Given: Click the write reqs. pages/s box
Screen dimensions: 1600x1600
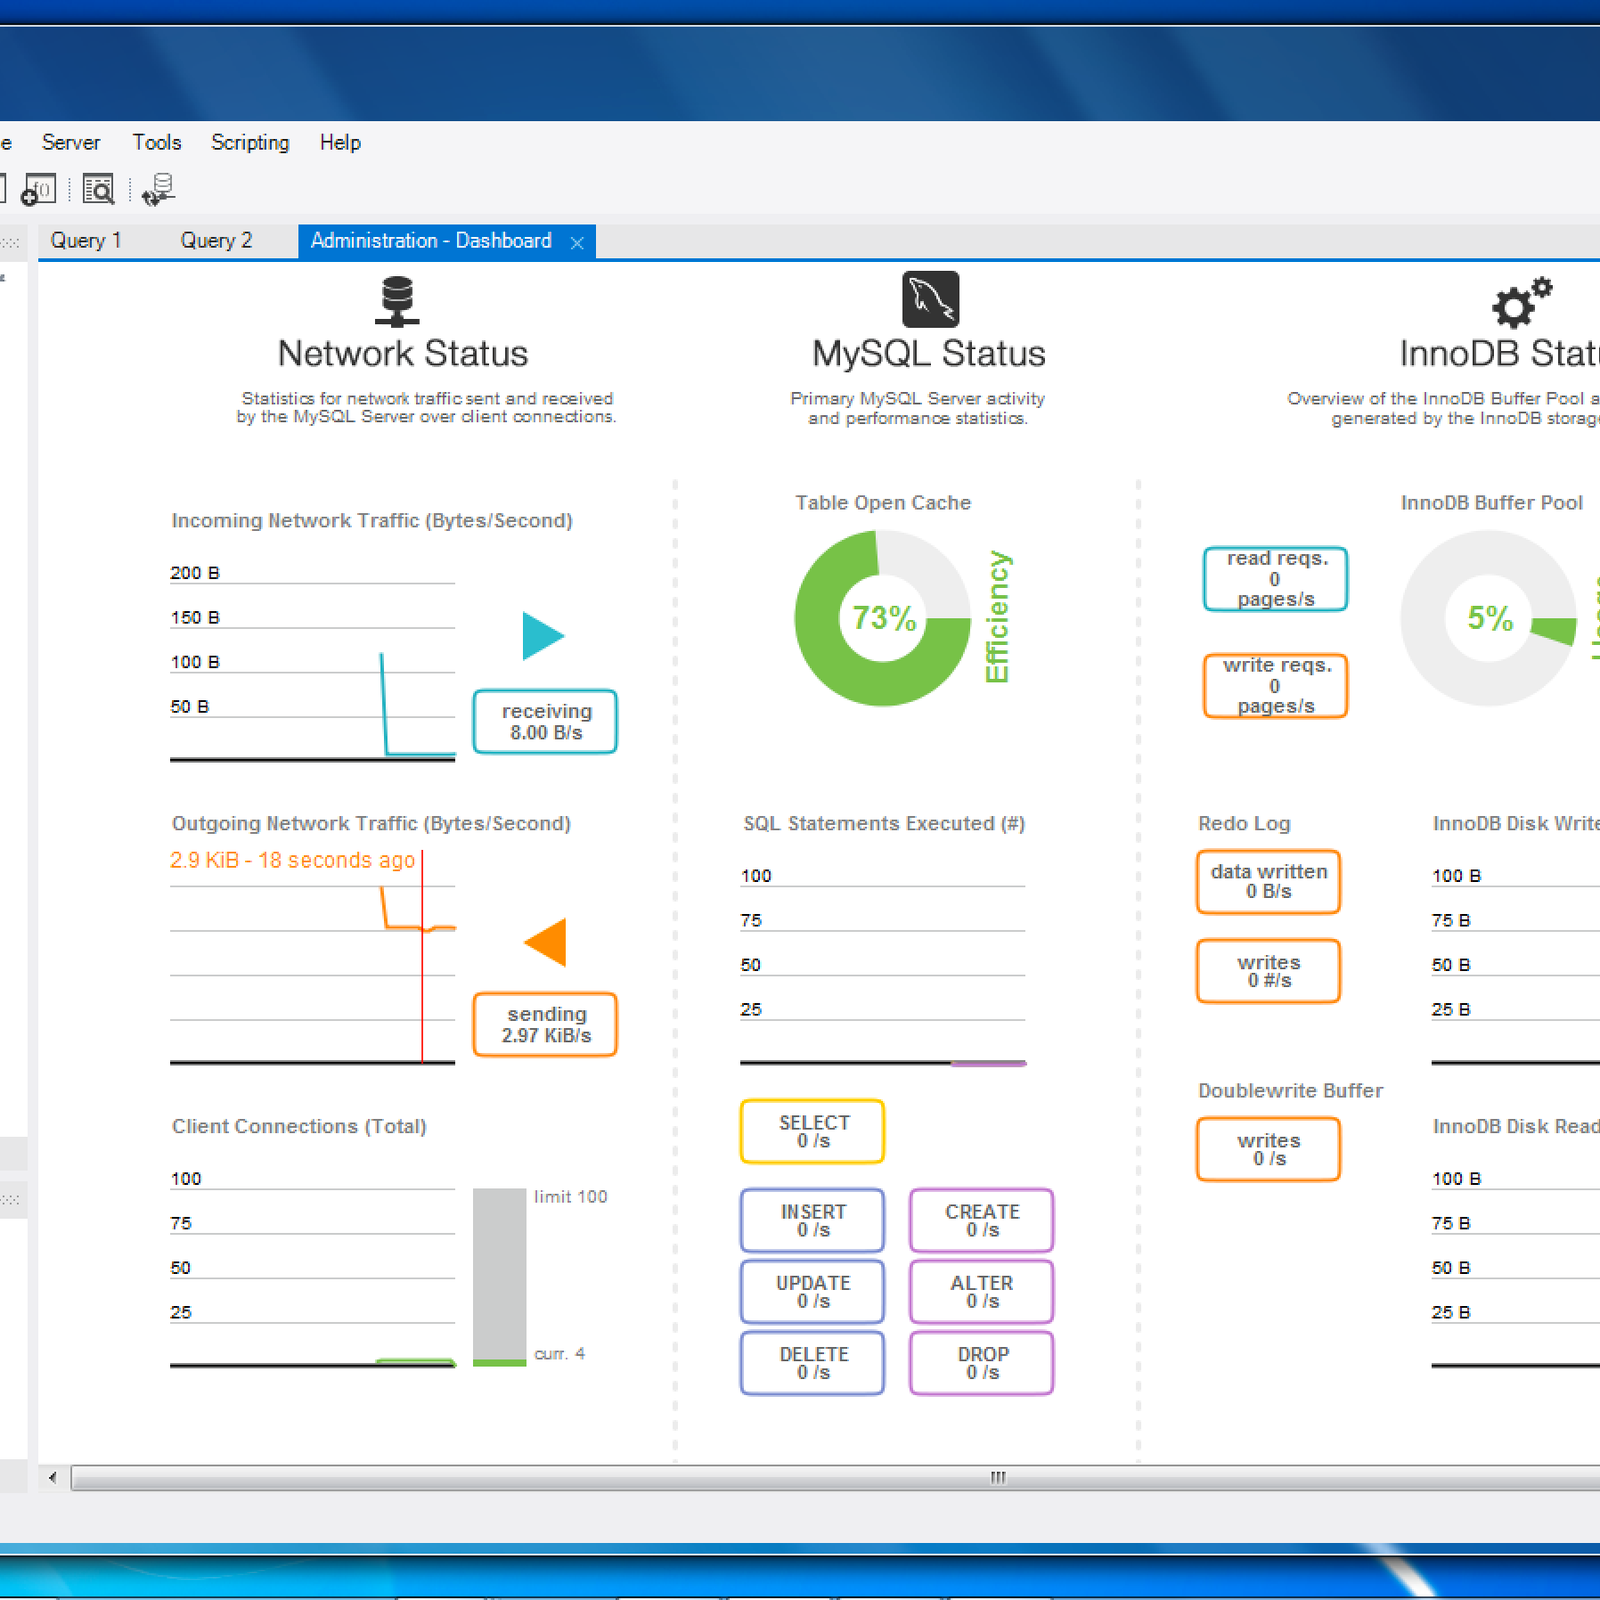Looking at the screenshot, I should point(1276,685).
